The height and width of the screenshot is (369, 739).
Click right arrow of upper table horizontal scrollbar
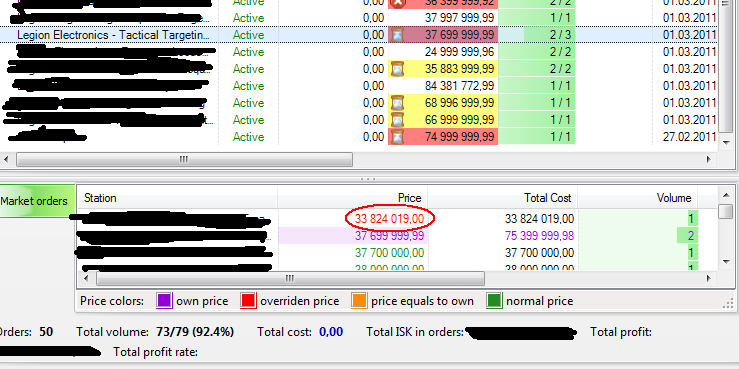point(708,159)
